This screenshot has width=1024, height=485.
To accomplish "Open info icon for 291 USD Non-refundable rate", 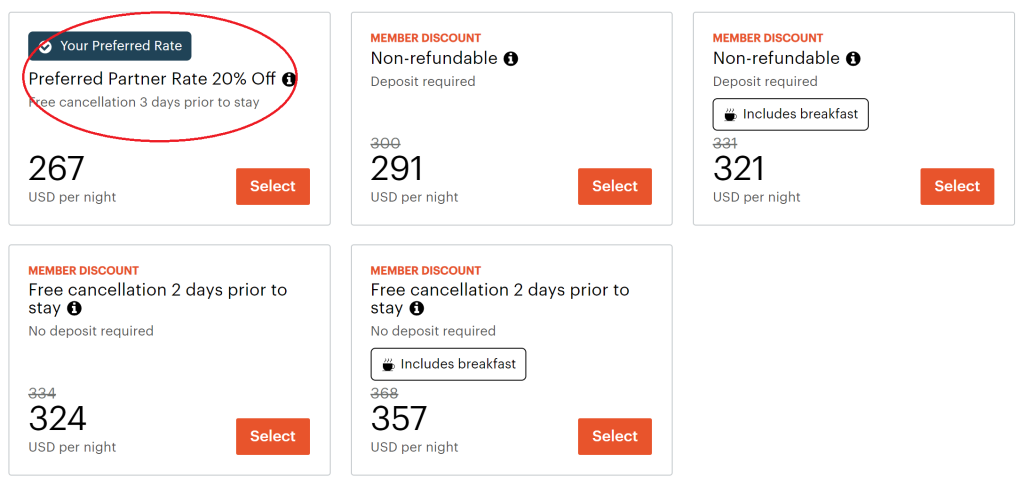I will point(511,59).
